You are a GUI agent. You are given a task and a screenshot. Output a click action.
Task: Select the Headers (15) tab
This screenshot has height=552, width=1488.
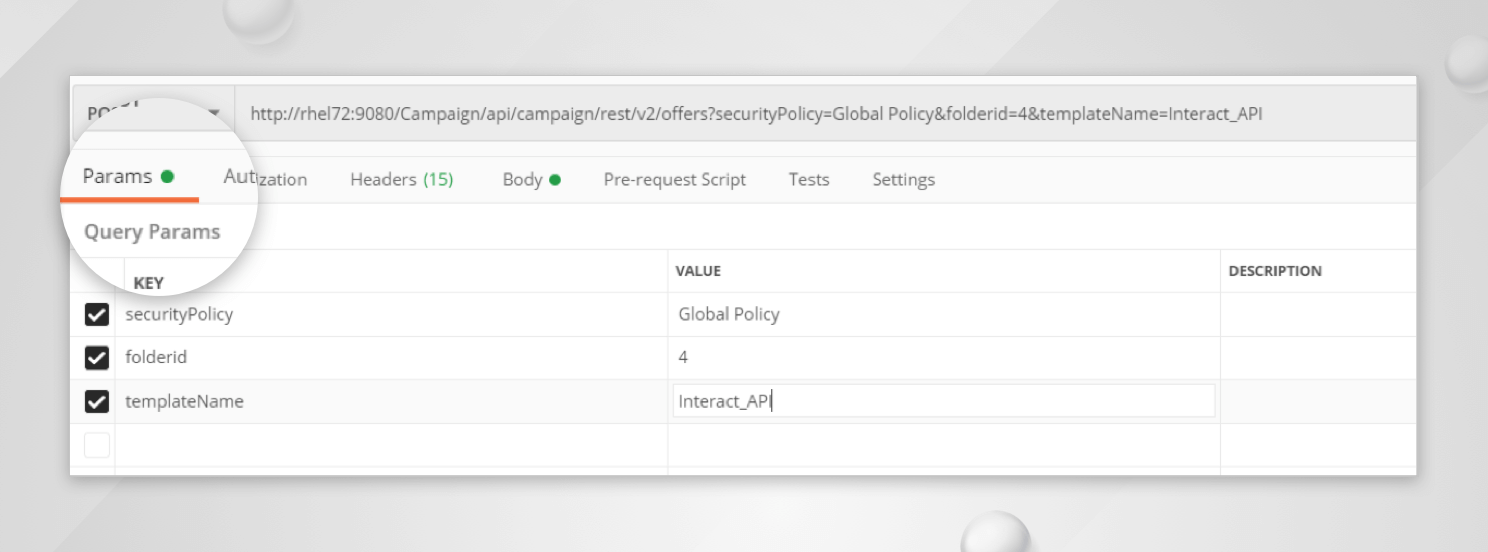tap(401, 180)
